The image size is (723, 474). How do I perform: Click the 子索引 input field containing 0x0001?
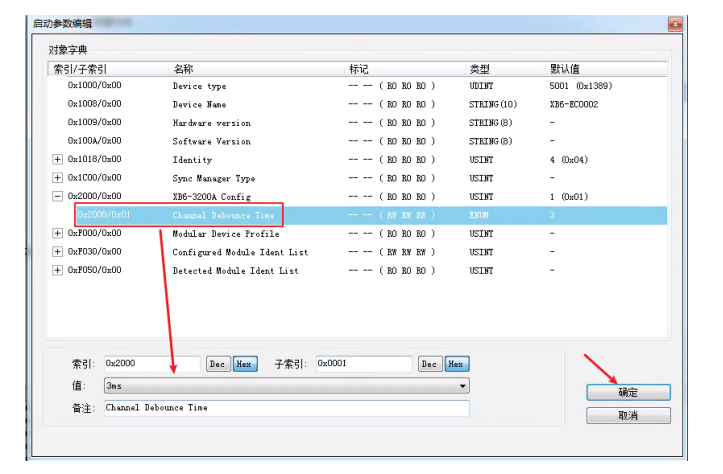tap(364, 364)
